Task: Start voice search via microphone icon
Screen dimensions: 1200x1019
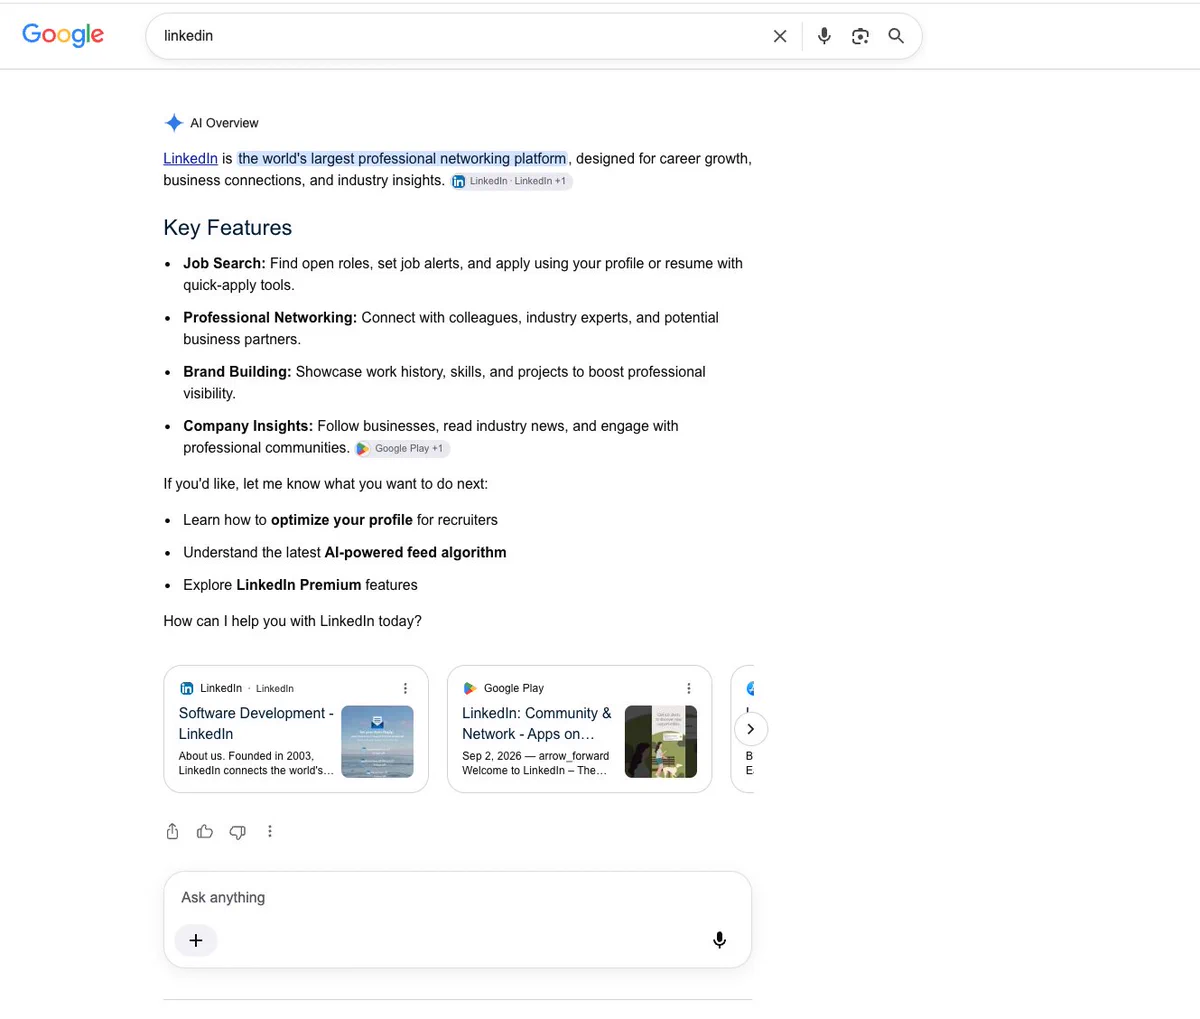Action: pos(824,36)
